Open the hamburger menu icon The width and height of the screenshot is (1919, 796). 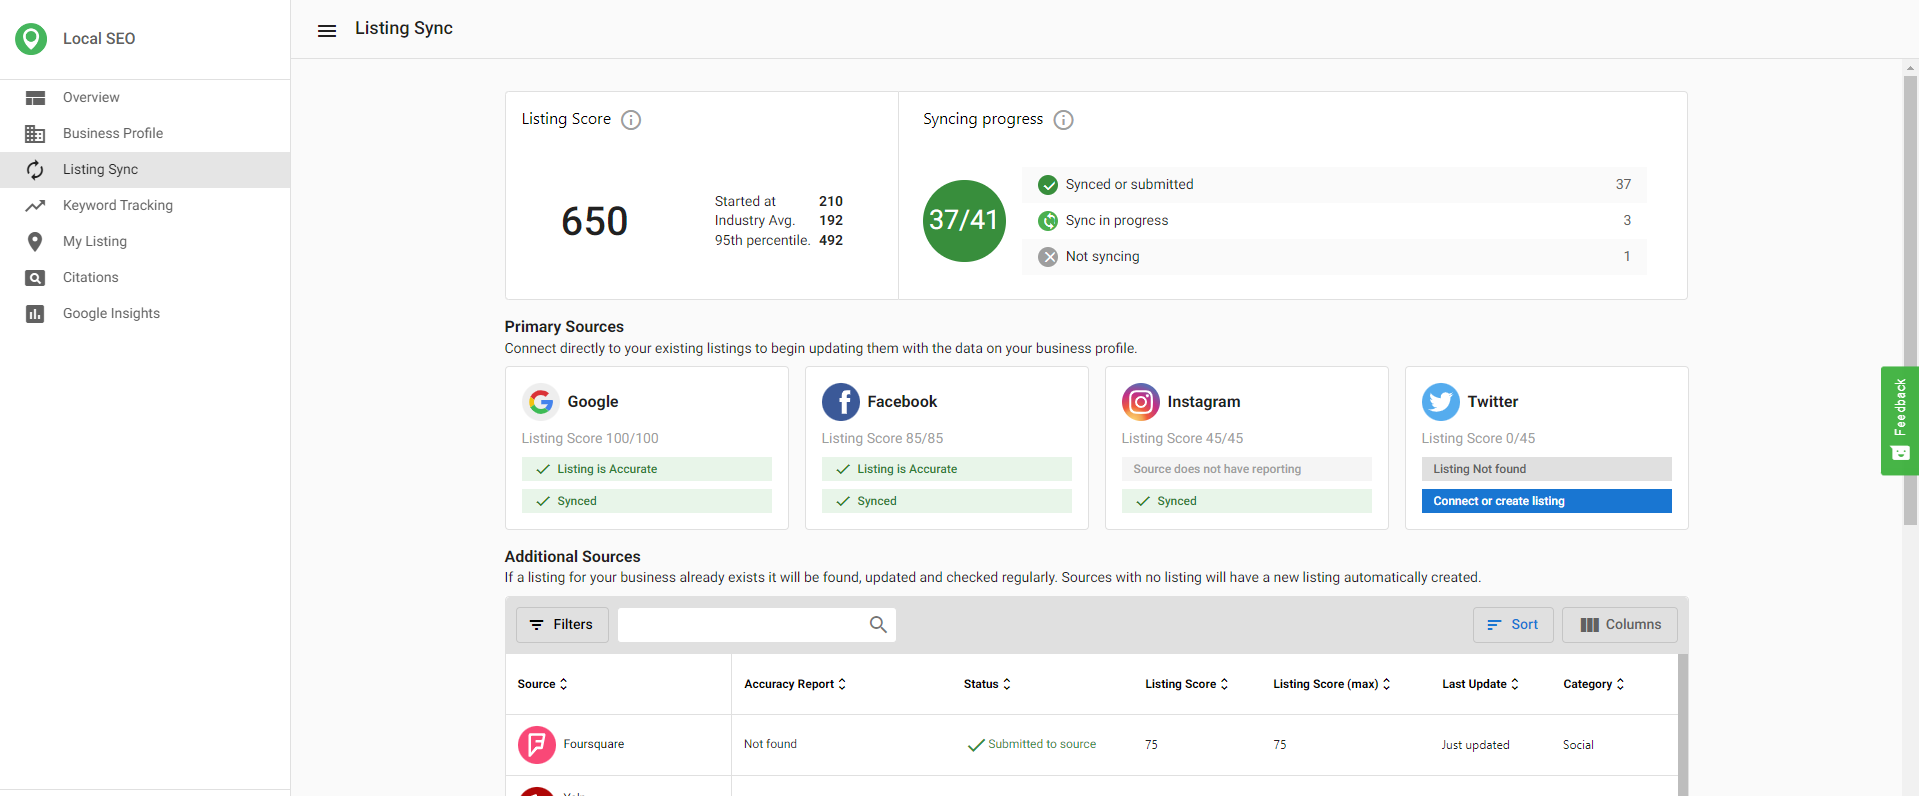tap(327, 31)
